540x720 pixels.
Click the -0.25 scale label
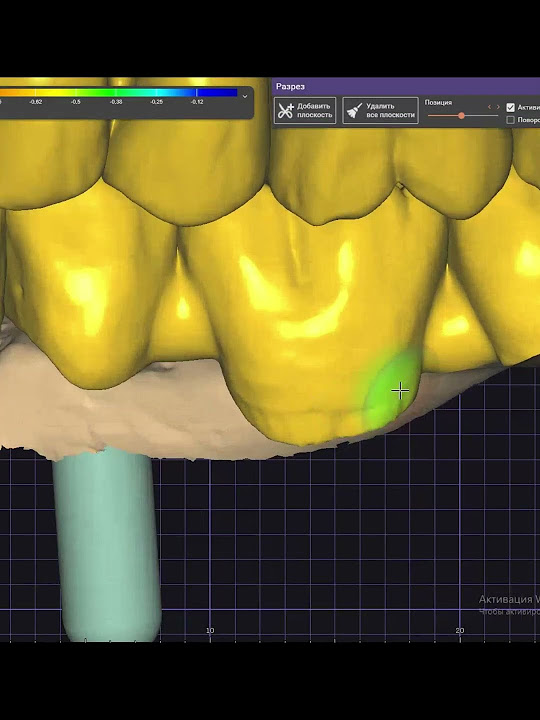(157, 102)
